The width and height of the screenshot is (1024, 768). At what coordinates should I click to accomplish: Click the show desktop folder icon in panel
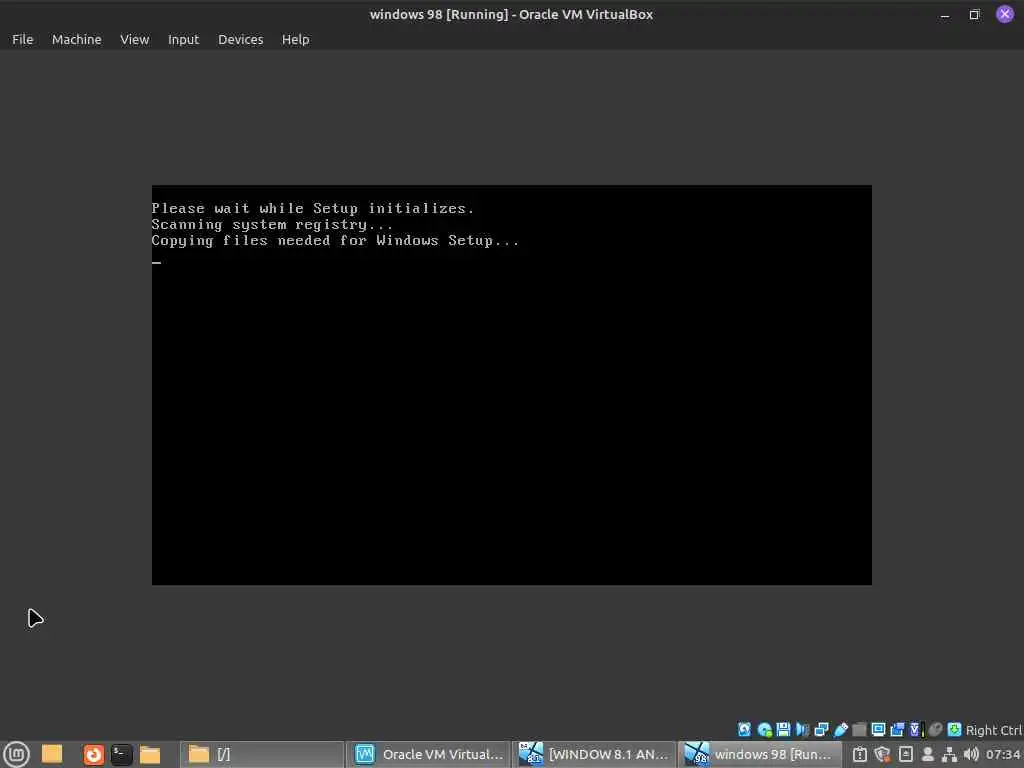click(52, 754)
